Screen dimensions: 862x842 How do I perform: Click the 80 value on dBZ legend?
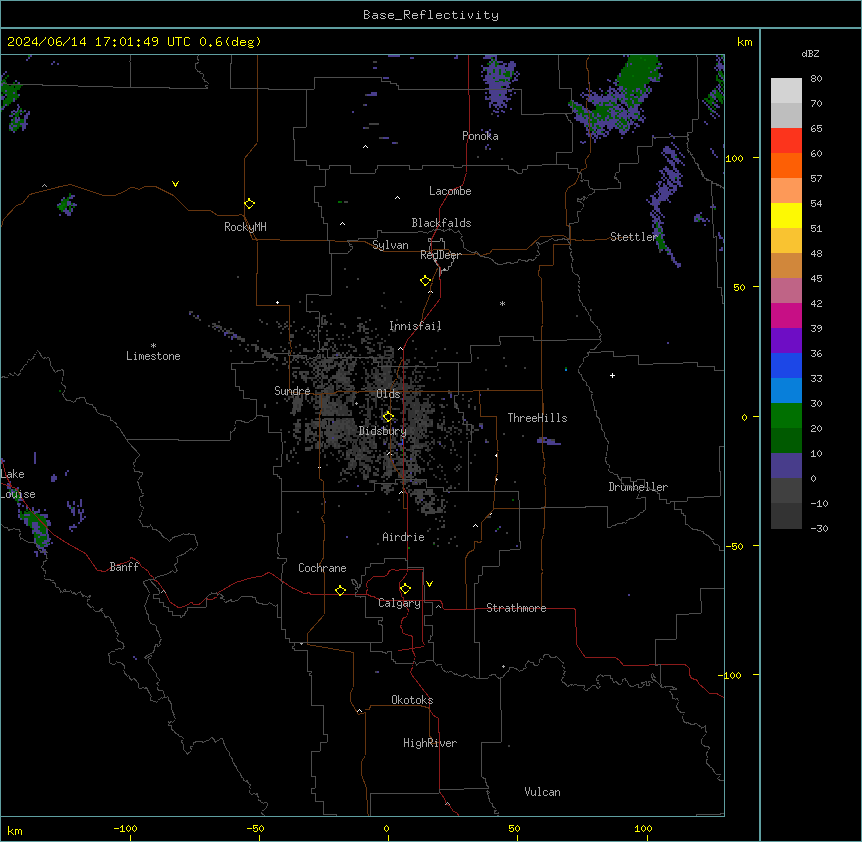point(816,79)
